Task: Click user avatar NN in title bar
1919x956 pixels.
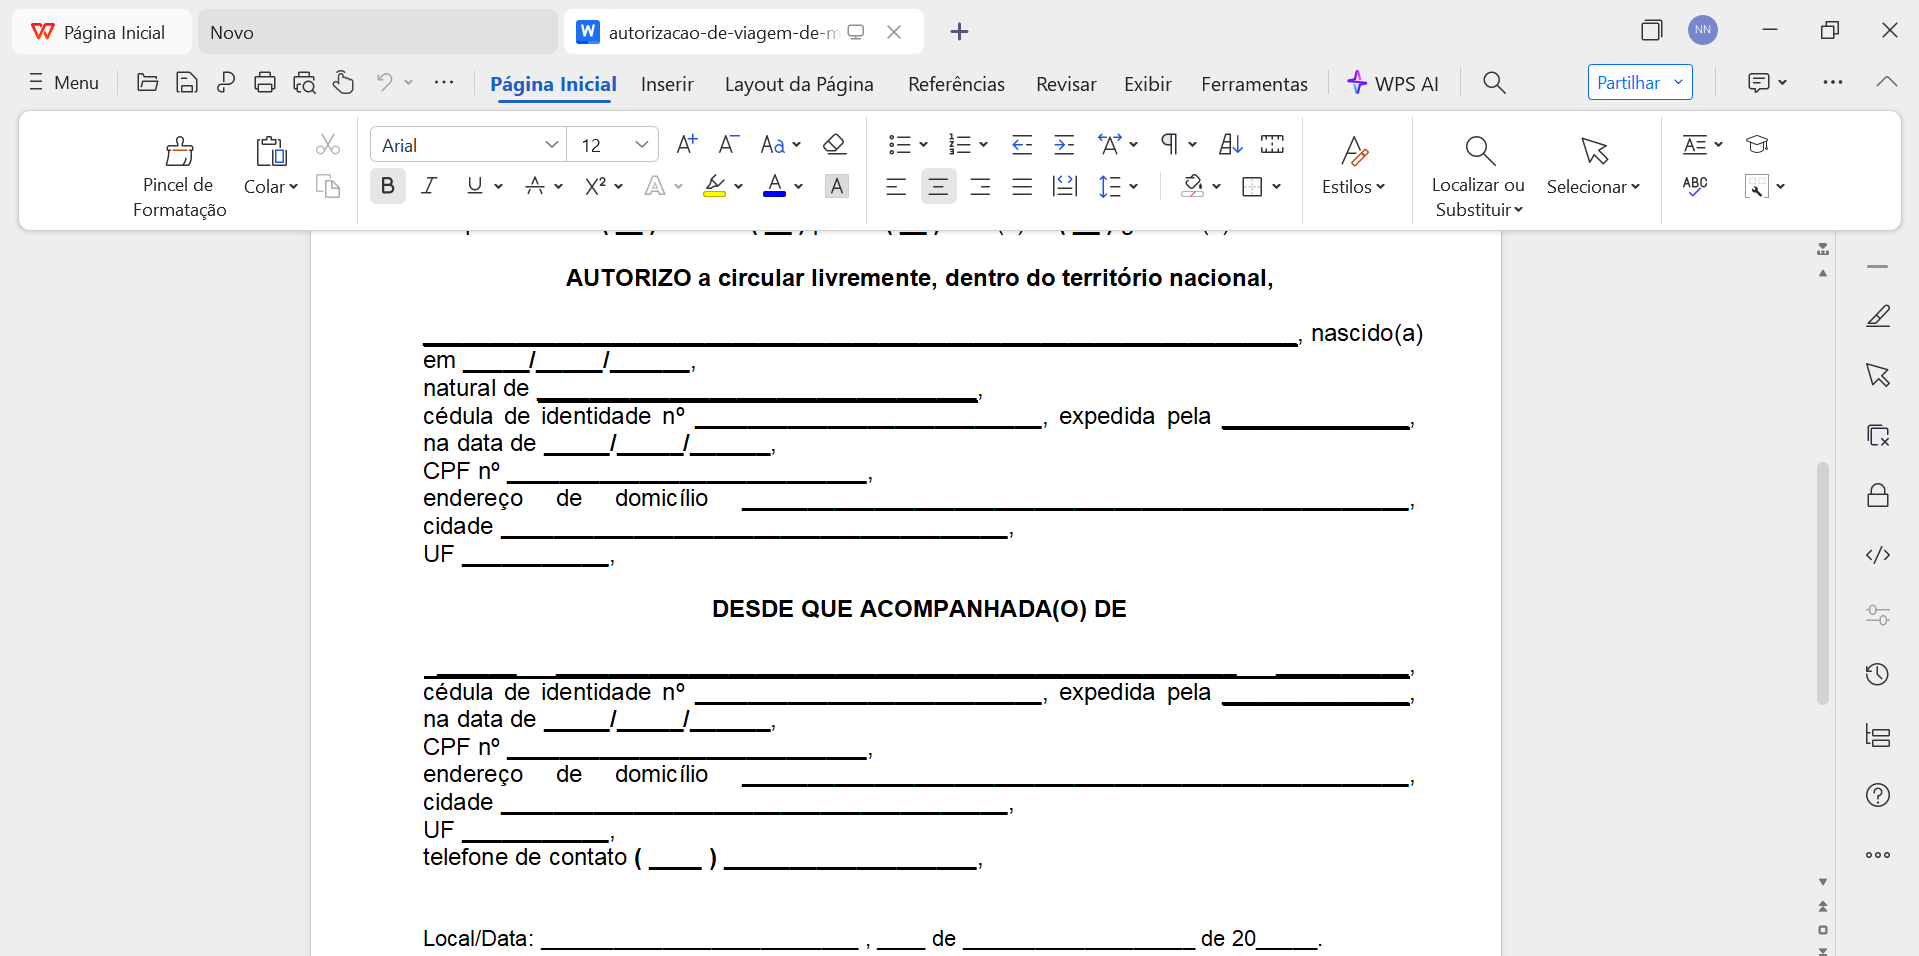Action: pos(1703,30)
